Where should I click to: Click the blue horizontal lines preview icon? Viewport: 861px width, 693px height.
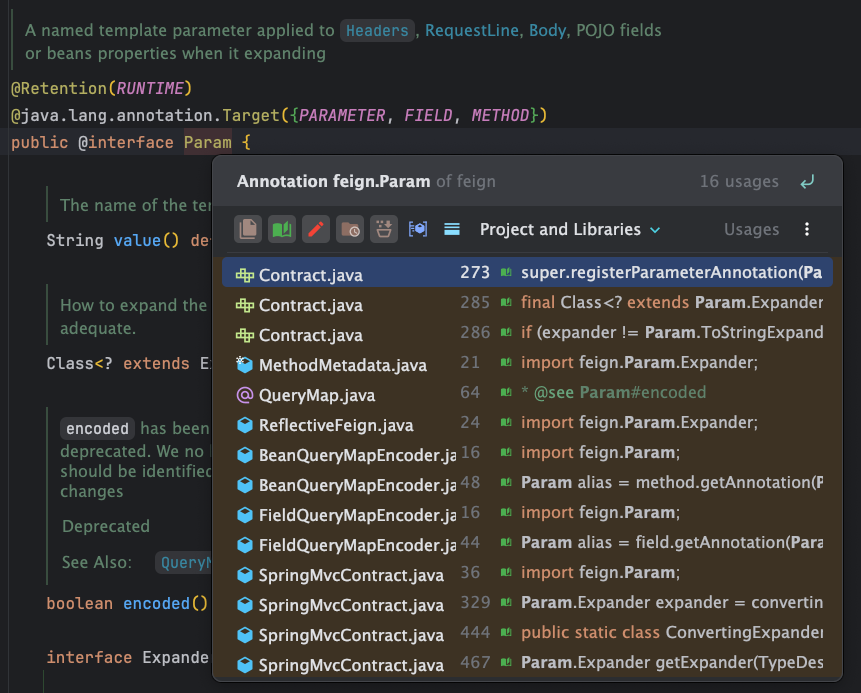tap(452, 229)
